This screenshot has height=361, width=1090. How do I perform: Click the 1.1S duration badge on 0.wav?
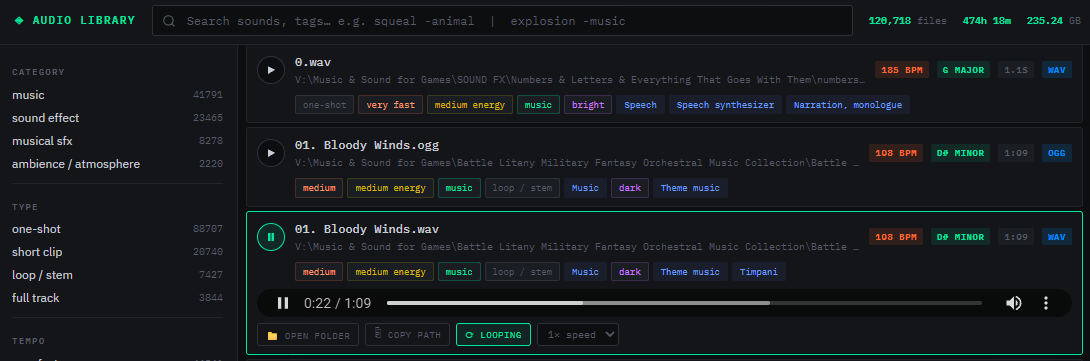pyautogui.click(x=1016, y=70)
